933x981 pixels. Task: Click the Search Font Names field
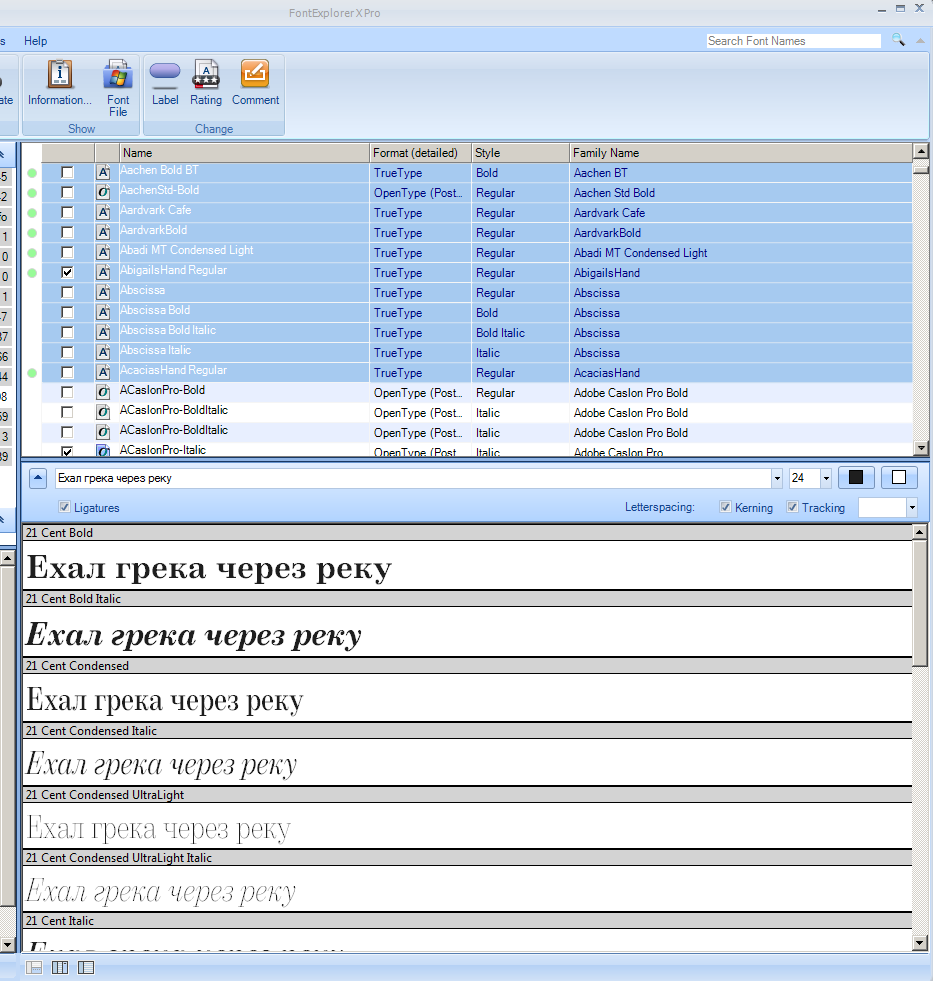point(793,41)
